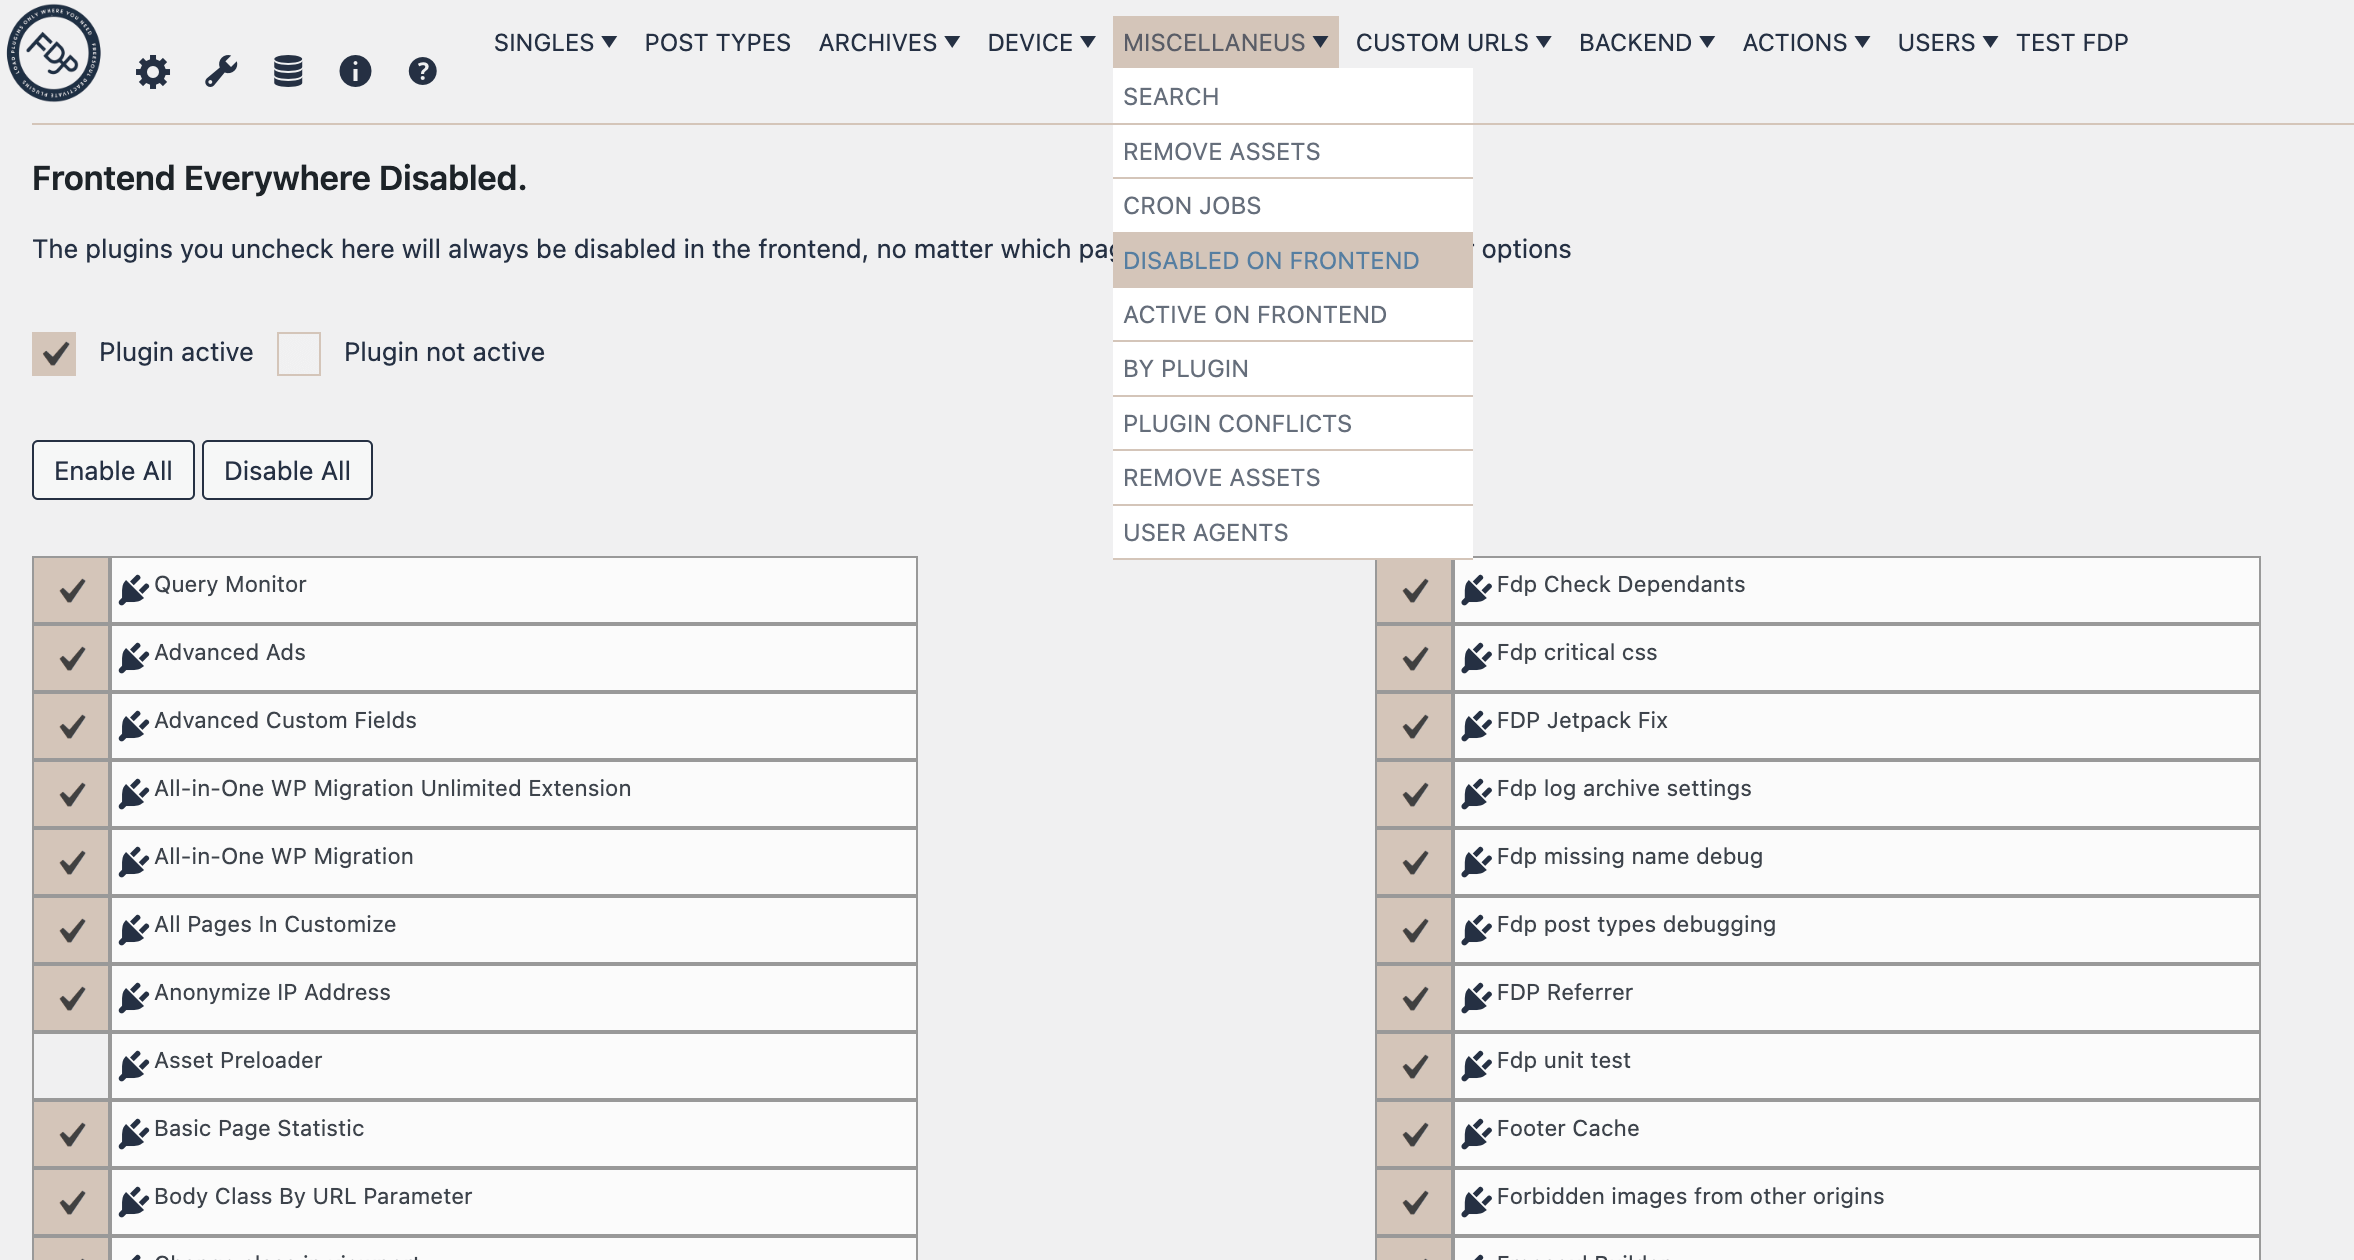Click the Enable All button
This screenshot has height=1260, width=2354.
click(112, 469)
